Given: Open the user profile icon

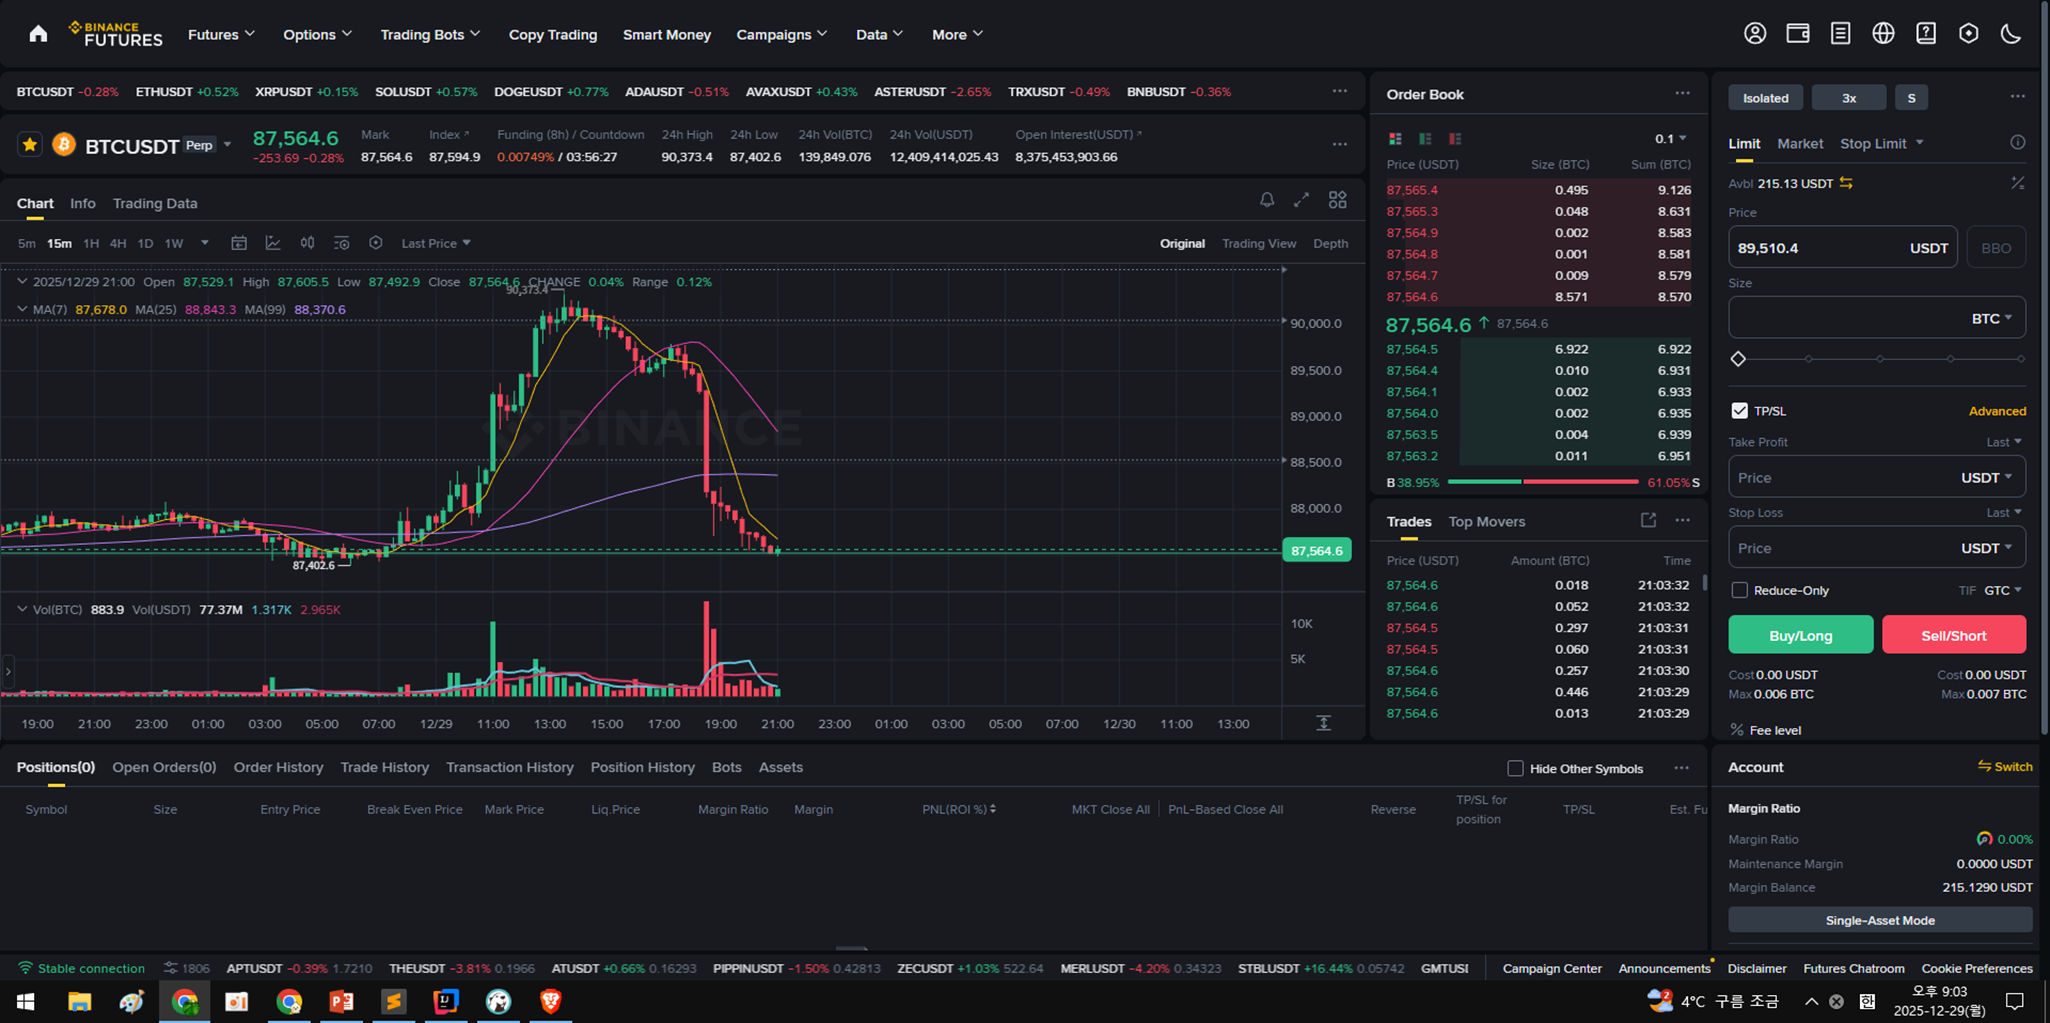Looking at the screenshot, I should (x=1755, y=33).
